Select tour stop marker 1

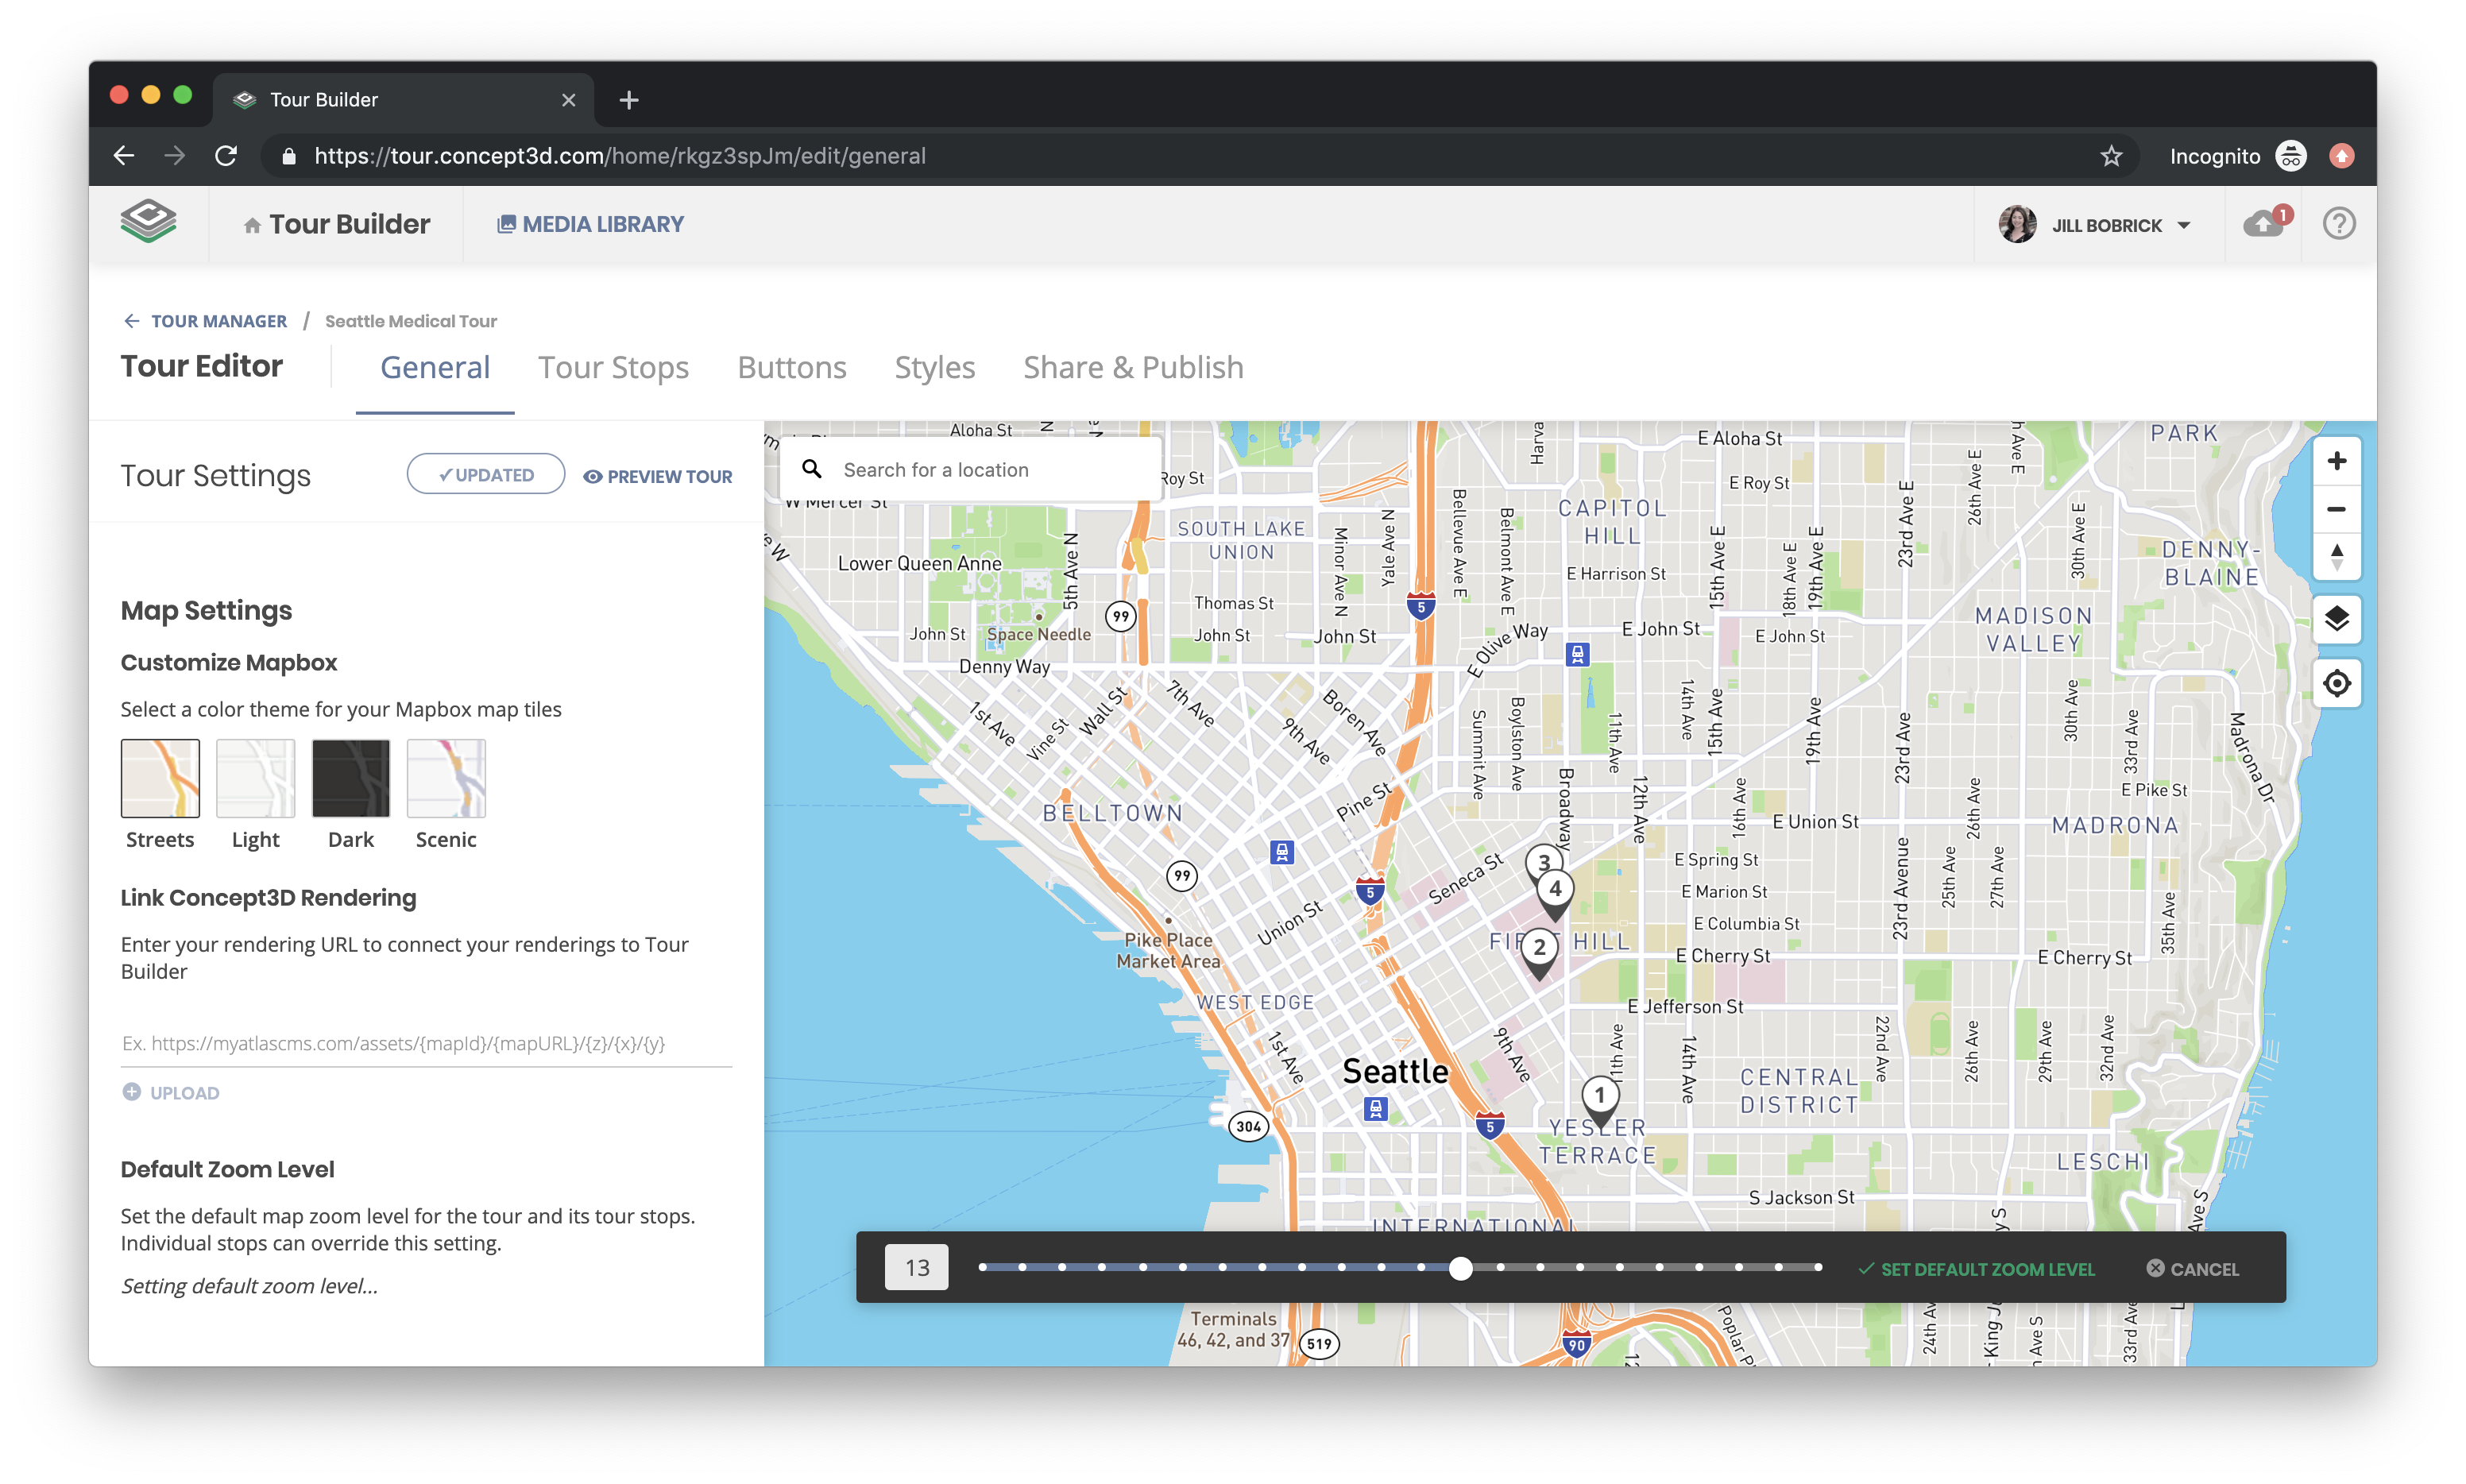point(1599,1102)
